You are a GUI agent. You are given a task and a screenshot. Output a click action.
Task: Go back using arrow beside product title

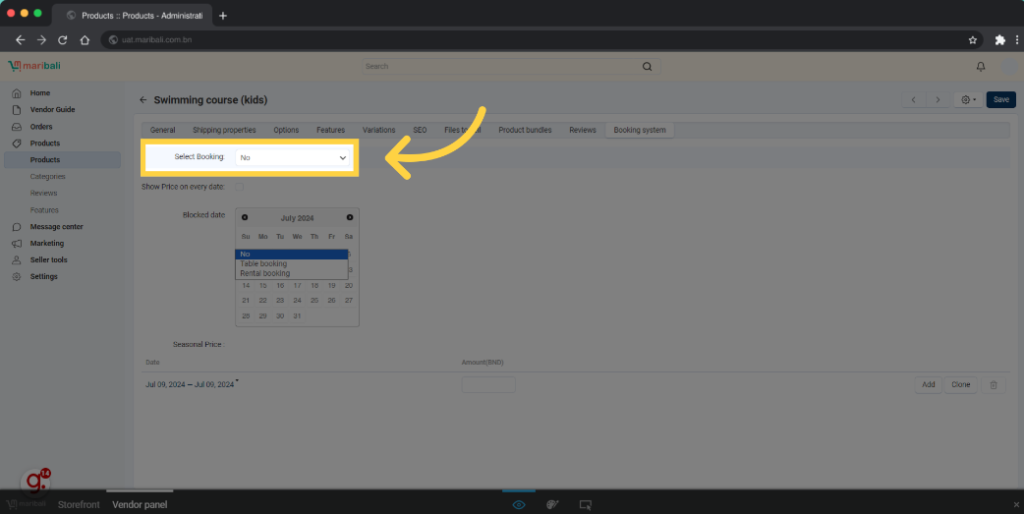coord(143,100)
